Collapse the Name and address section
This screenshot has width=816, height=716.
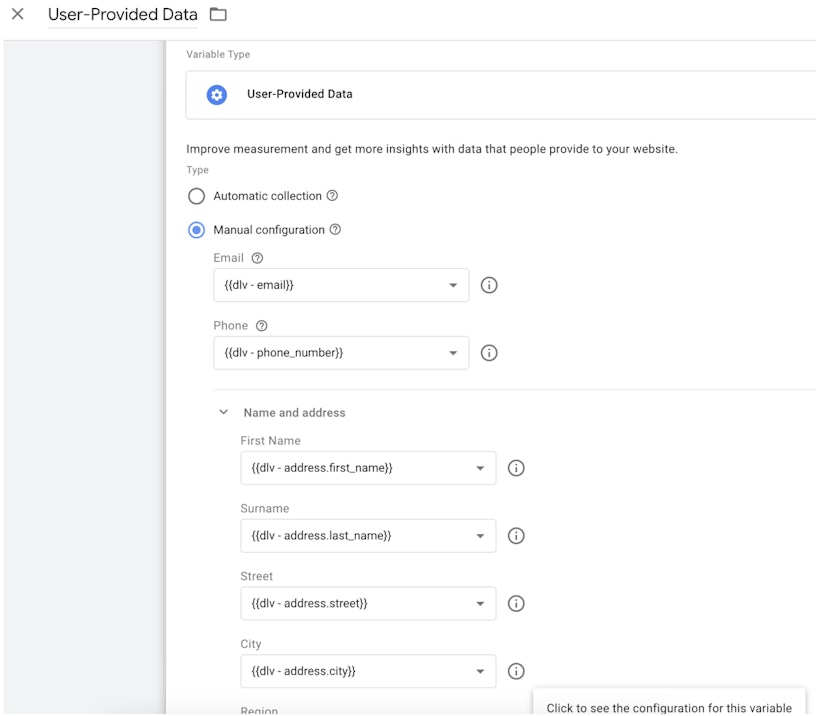[x=224, y=412]
